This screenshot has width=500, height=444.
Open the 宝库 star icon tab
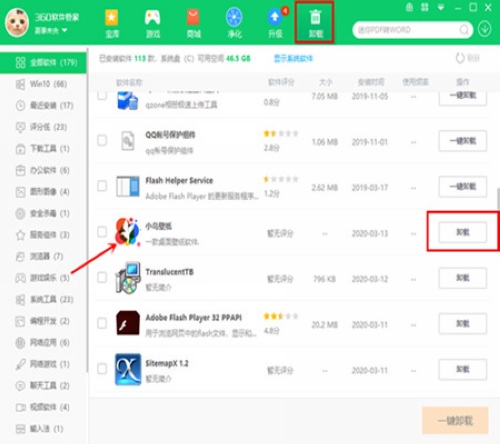click(x=112, y=23)
